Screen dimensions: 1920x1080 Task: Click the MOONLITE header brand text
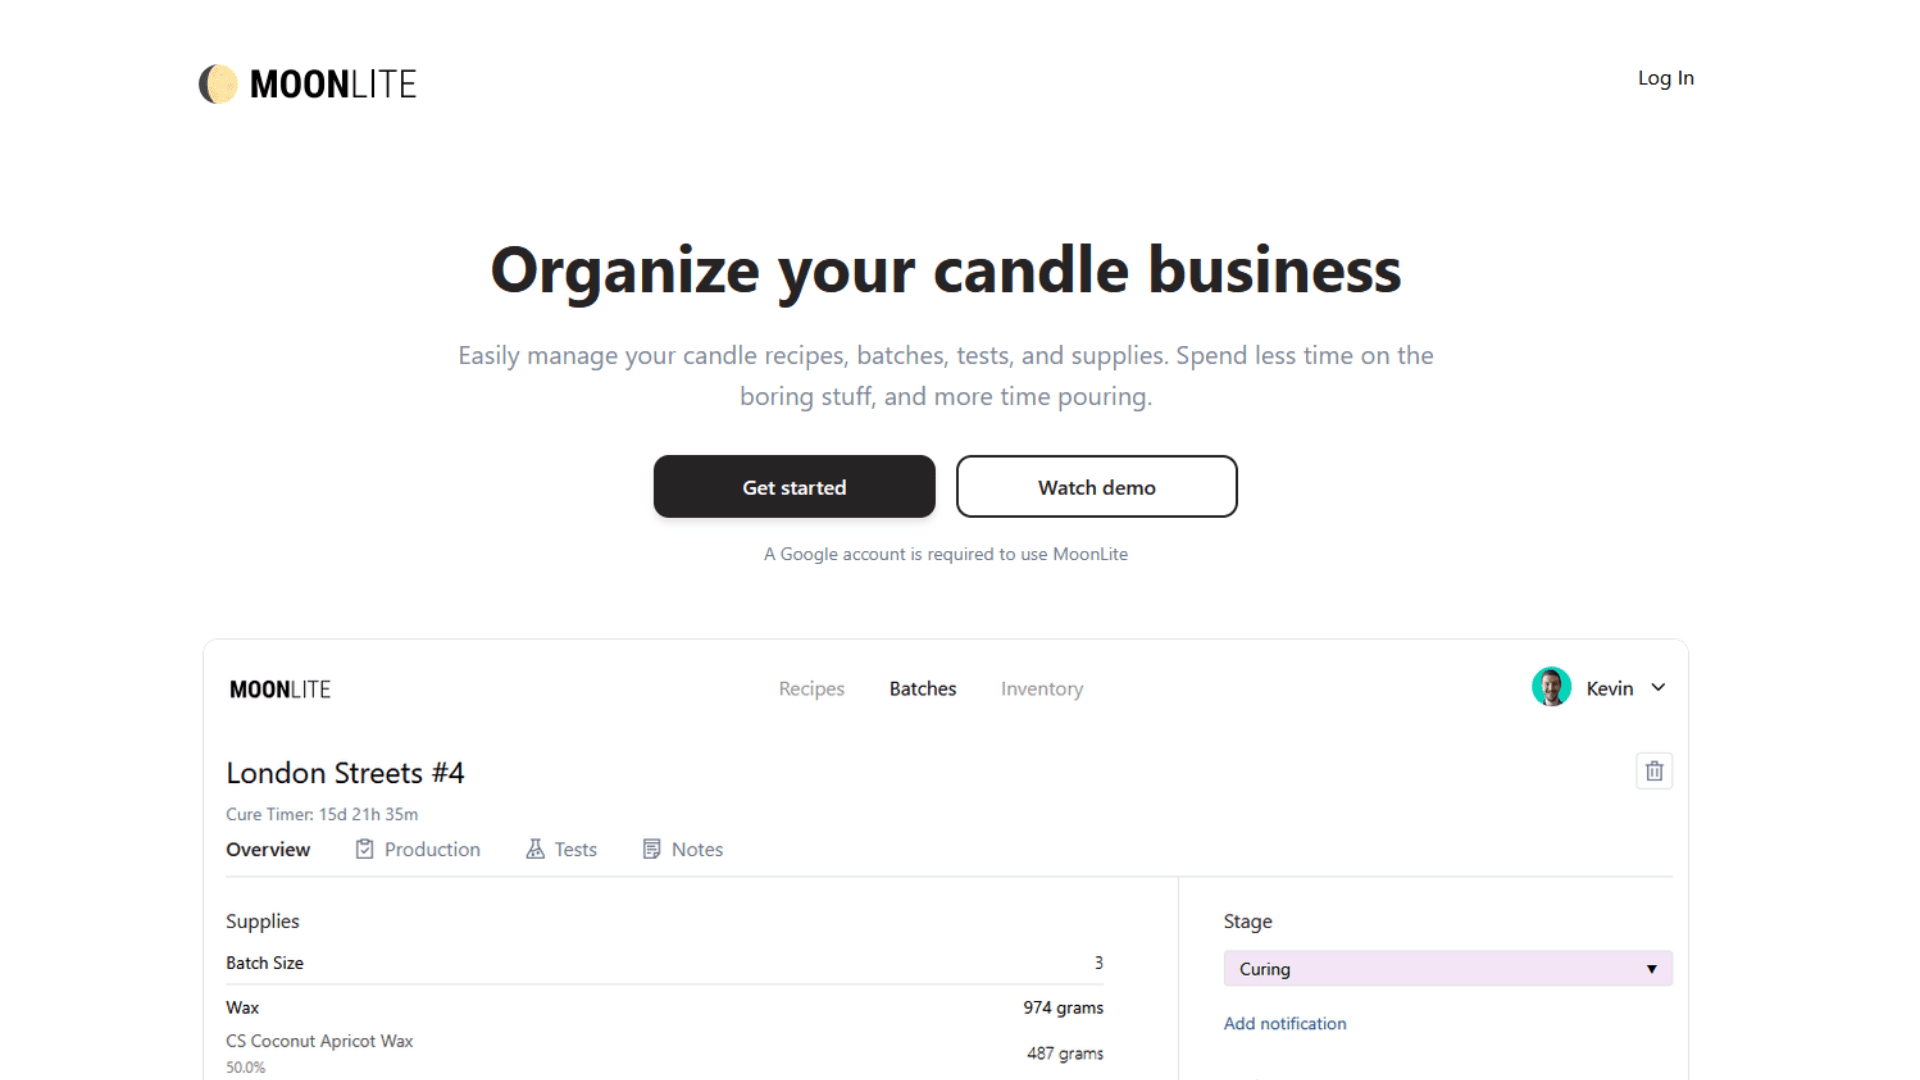coord(333,84)
